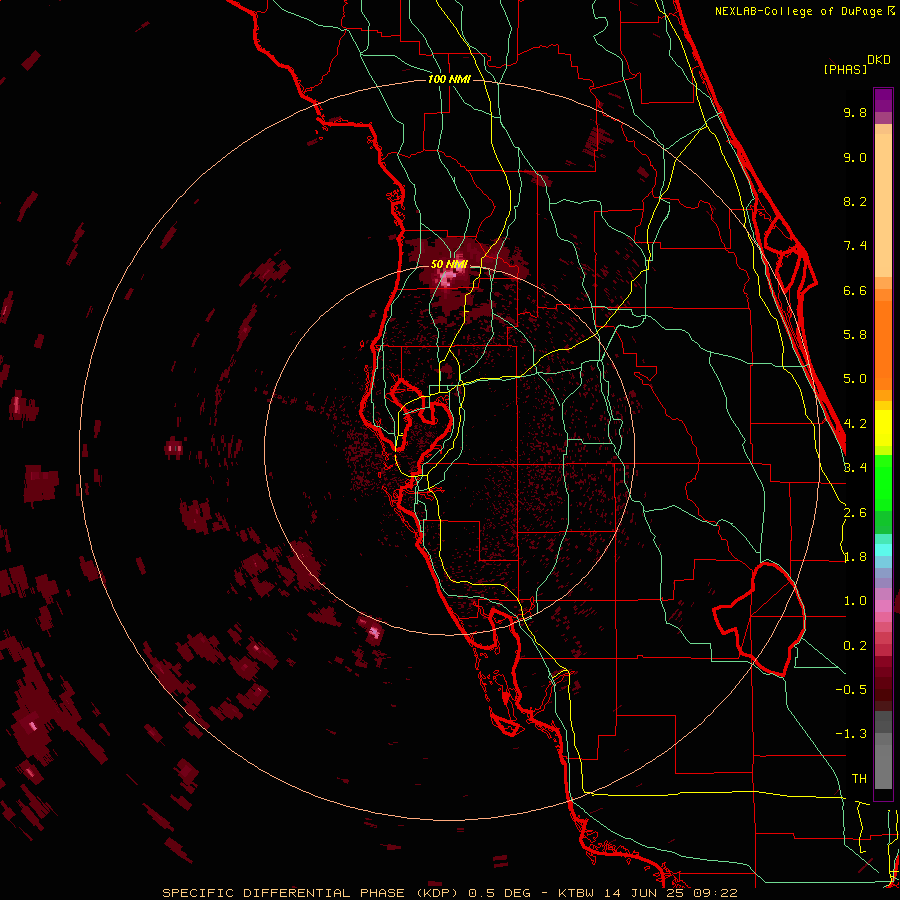
Task: Click the 1.0 scale value
Action: tap(855, 601)
